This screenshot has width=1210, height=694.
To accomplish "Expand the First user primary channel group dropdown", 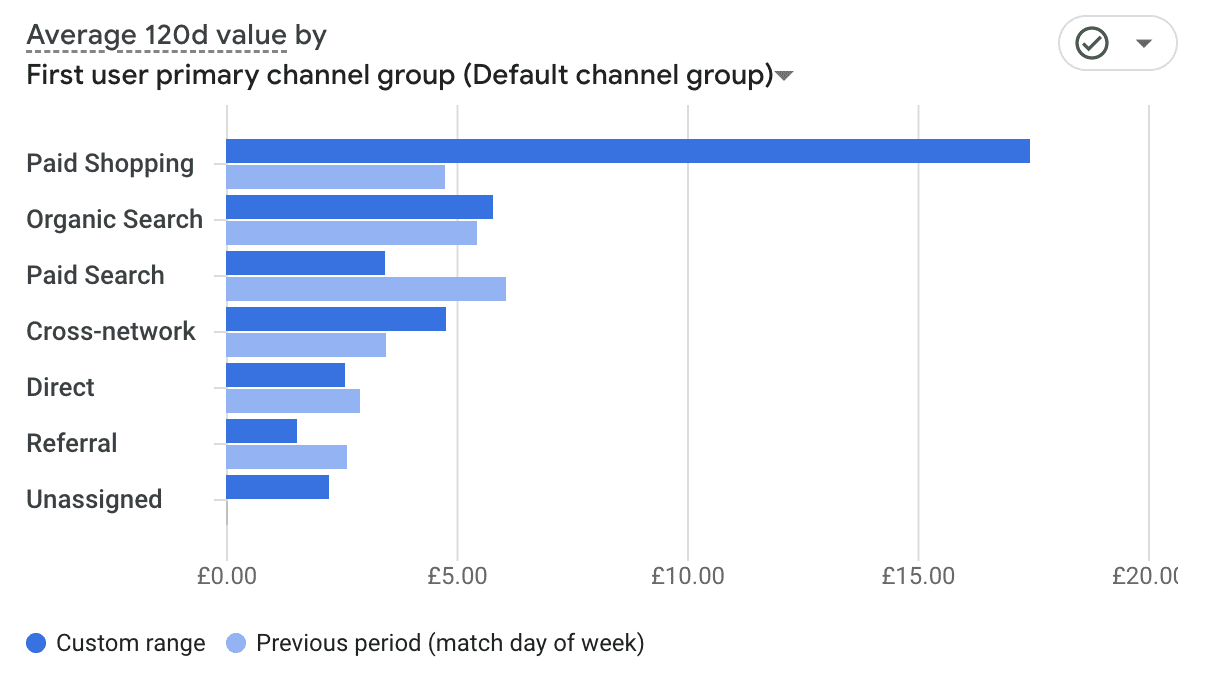I will coord(785,76).
